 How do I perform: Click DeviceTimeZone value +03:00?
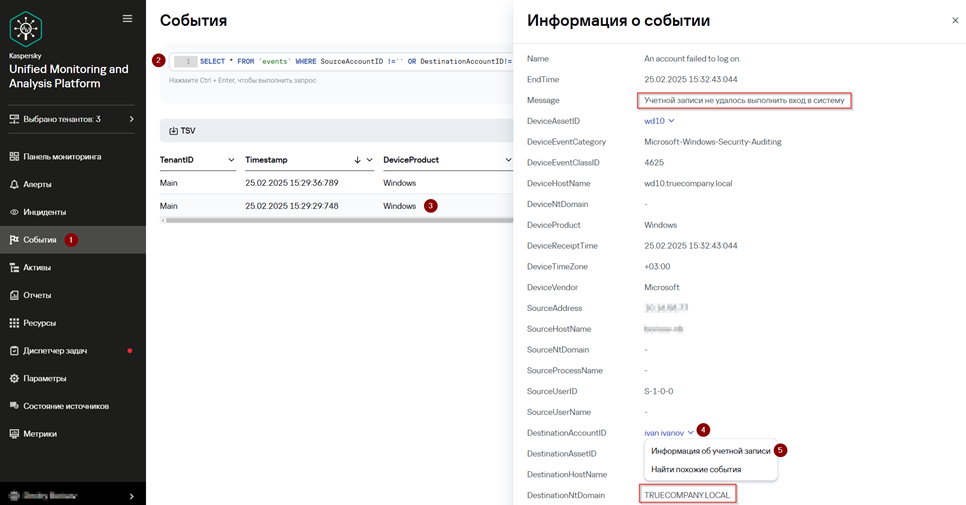coord(657,267)
